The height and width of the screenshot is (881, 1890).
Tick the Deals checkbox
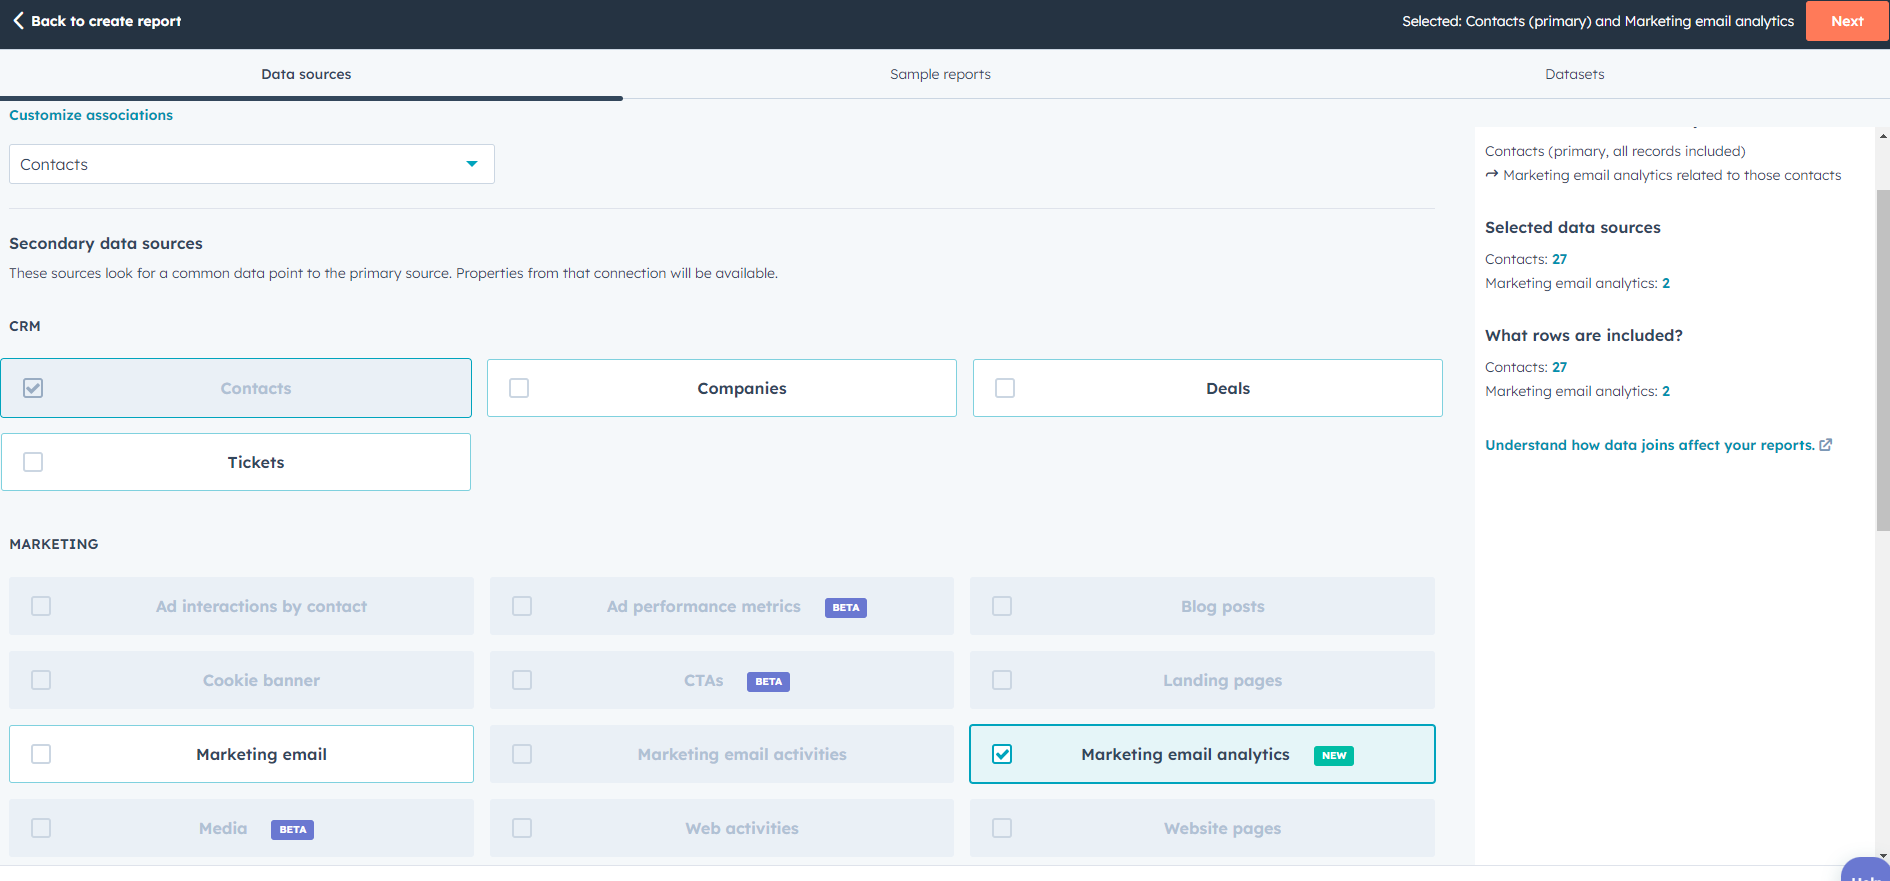(1005, 388)
